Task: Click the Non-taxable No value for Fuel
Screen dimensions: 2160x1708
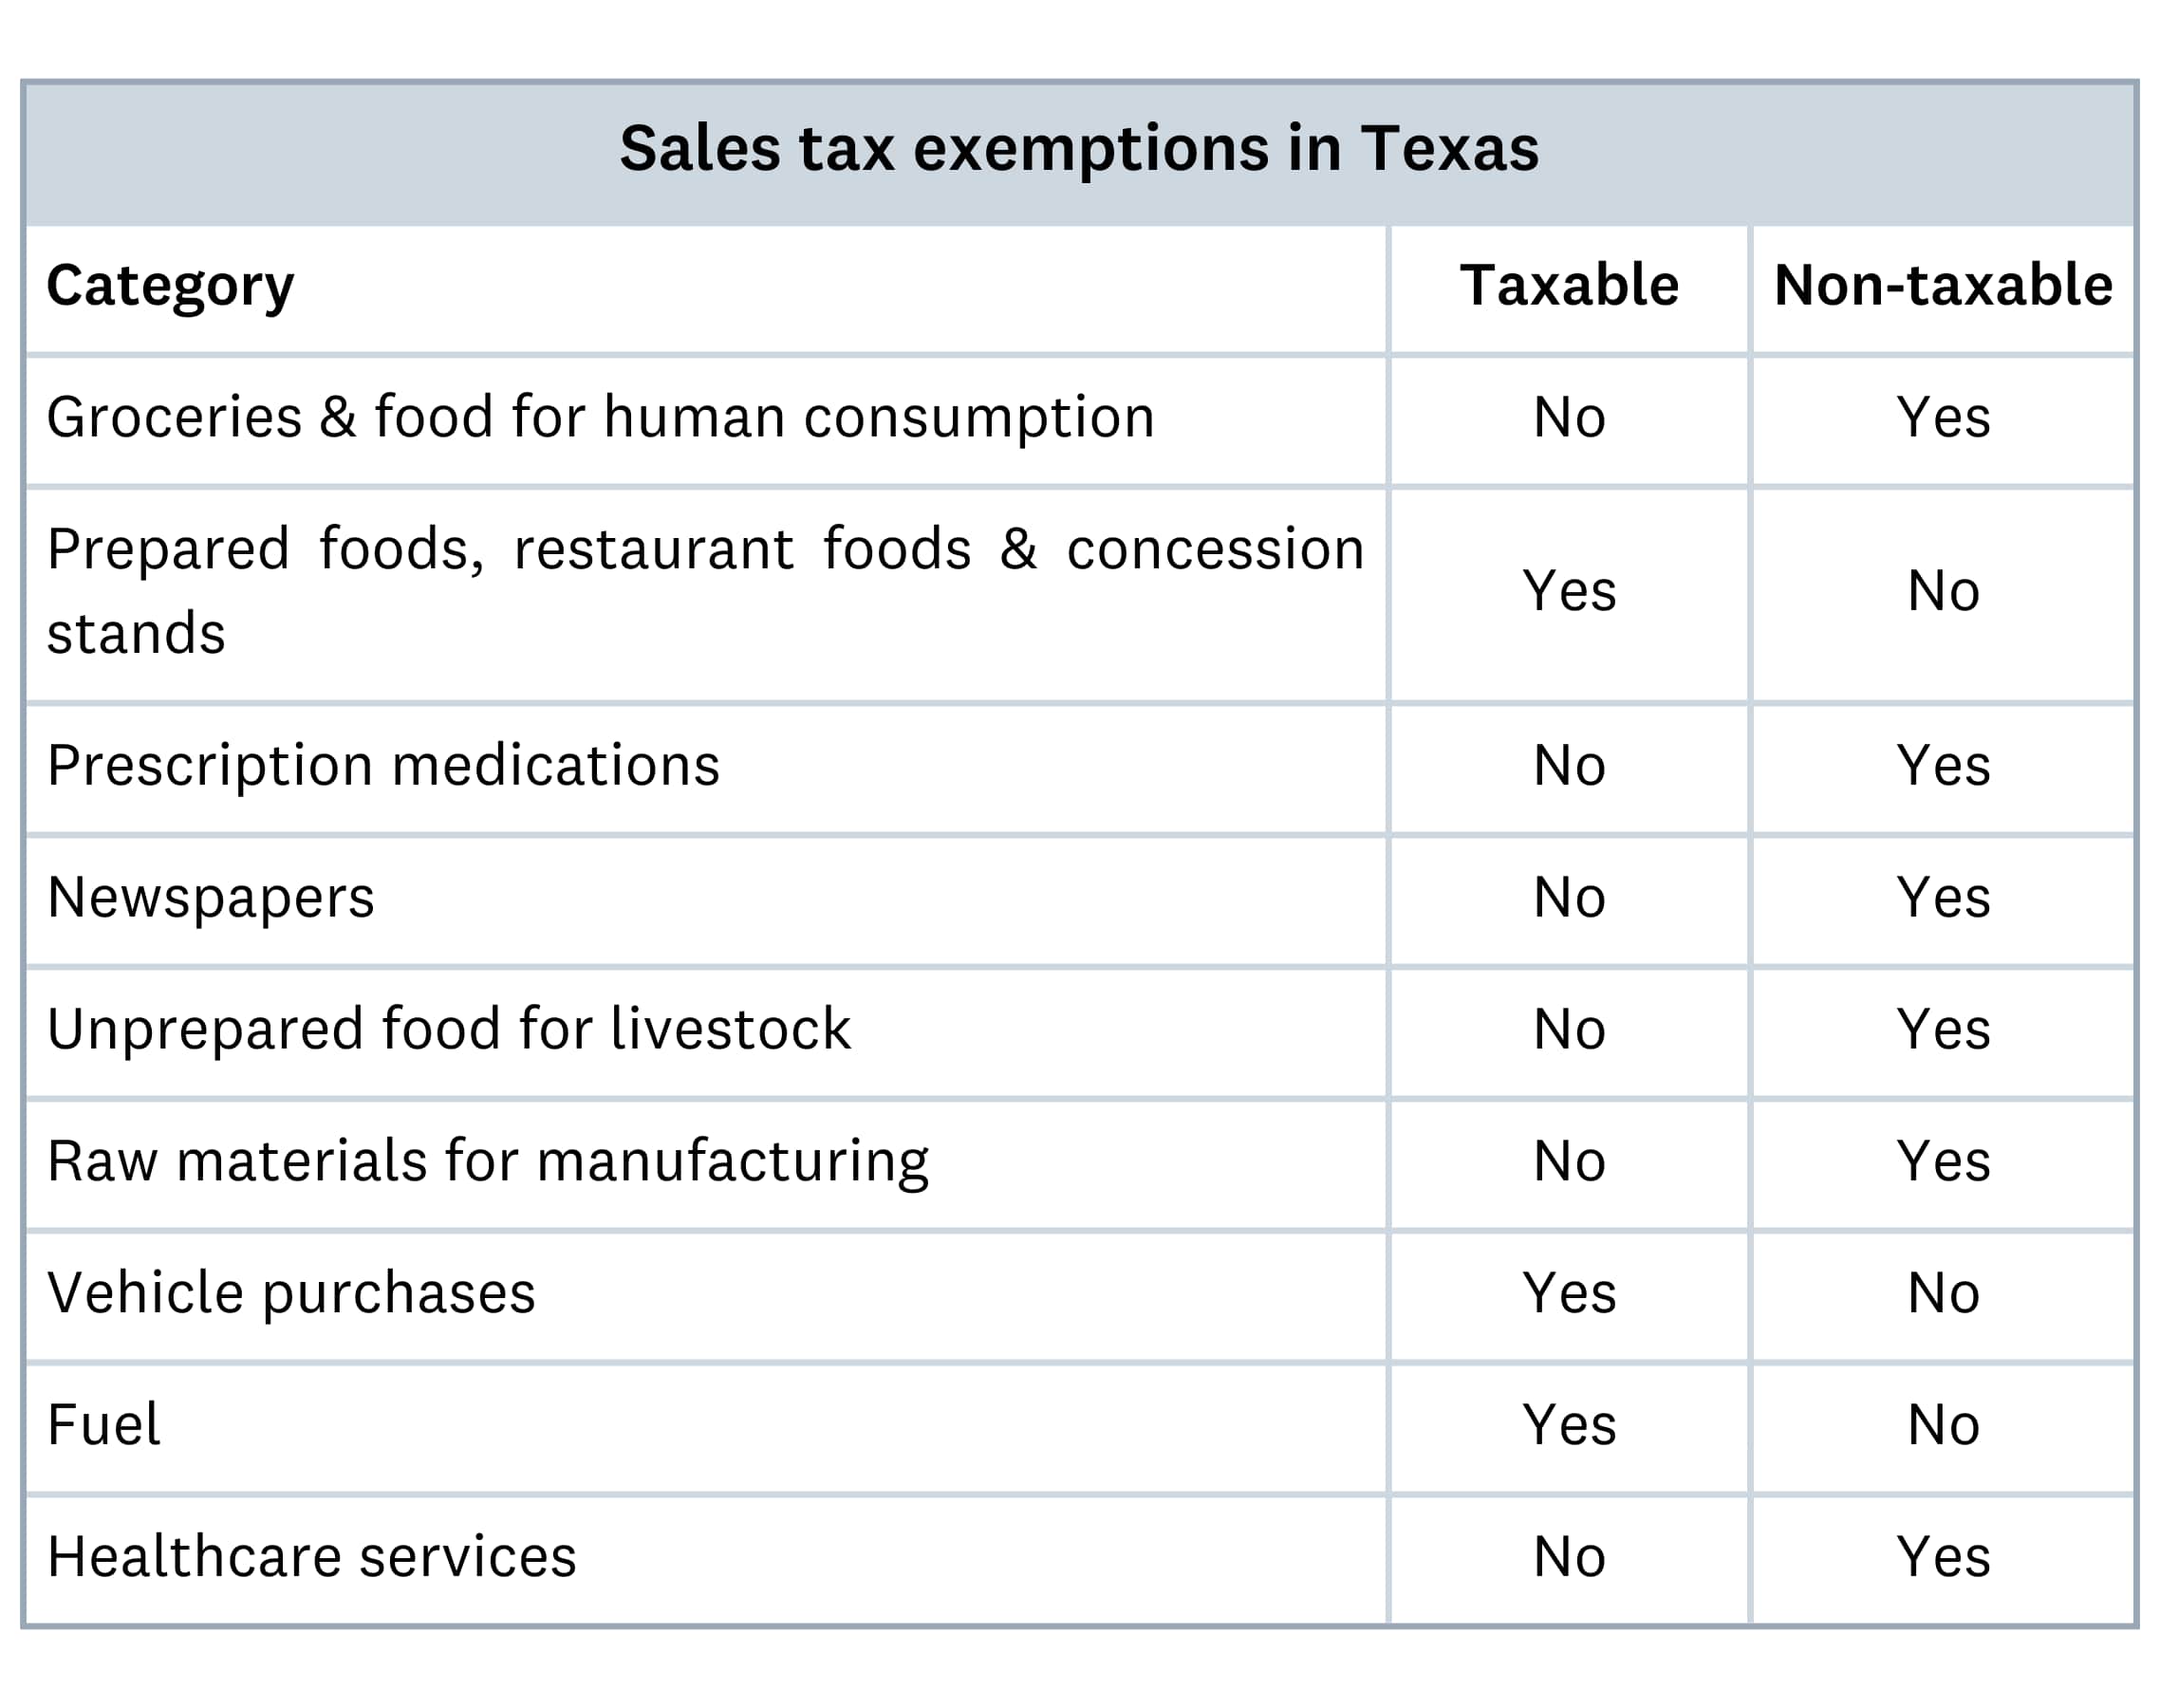Action: 1942,1425
